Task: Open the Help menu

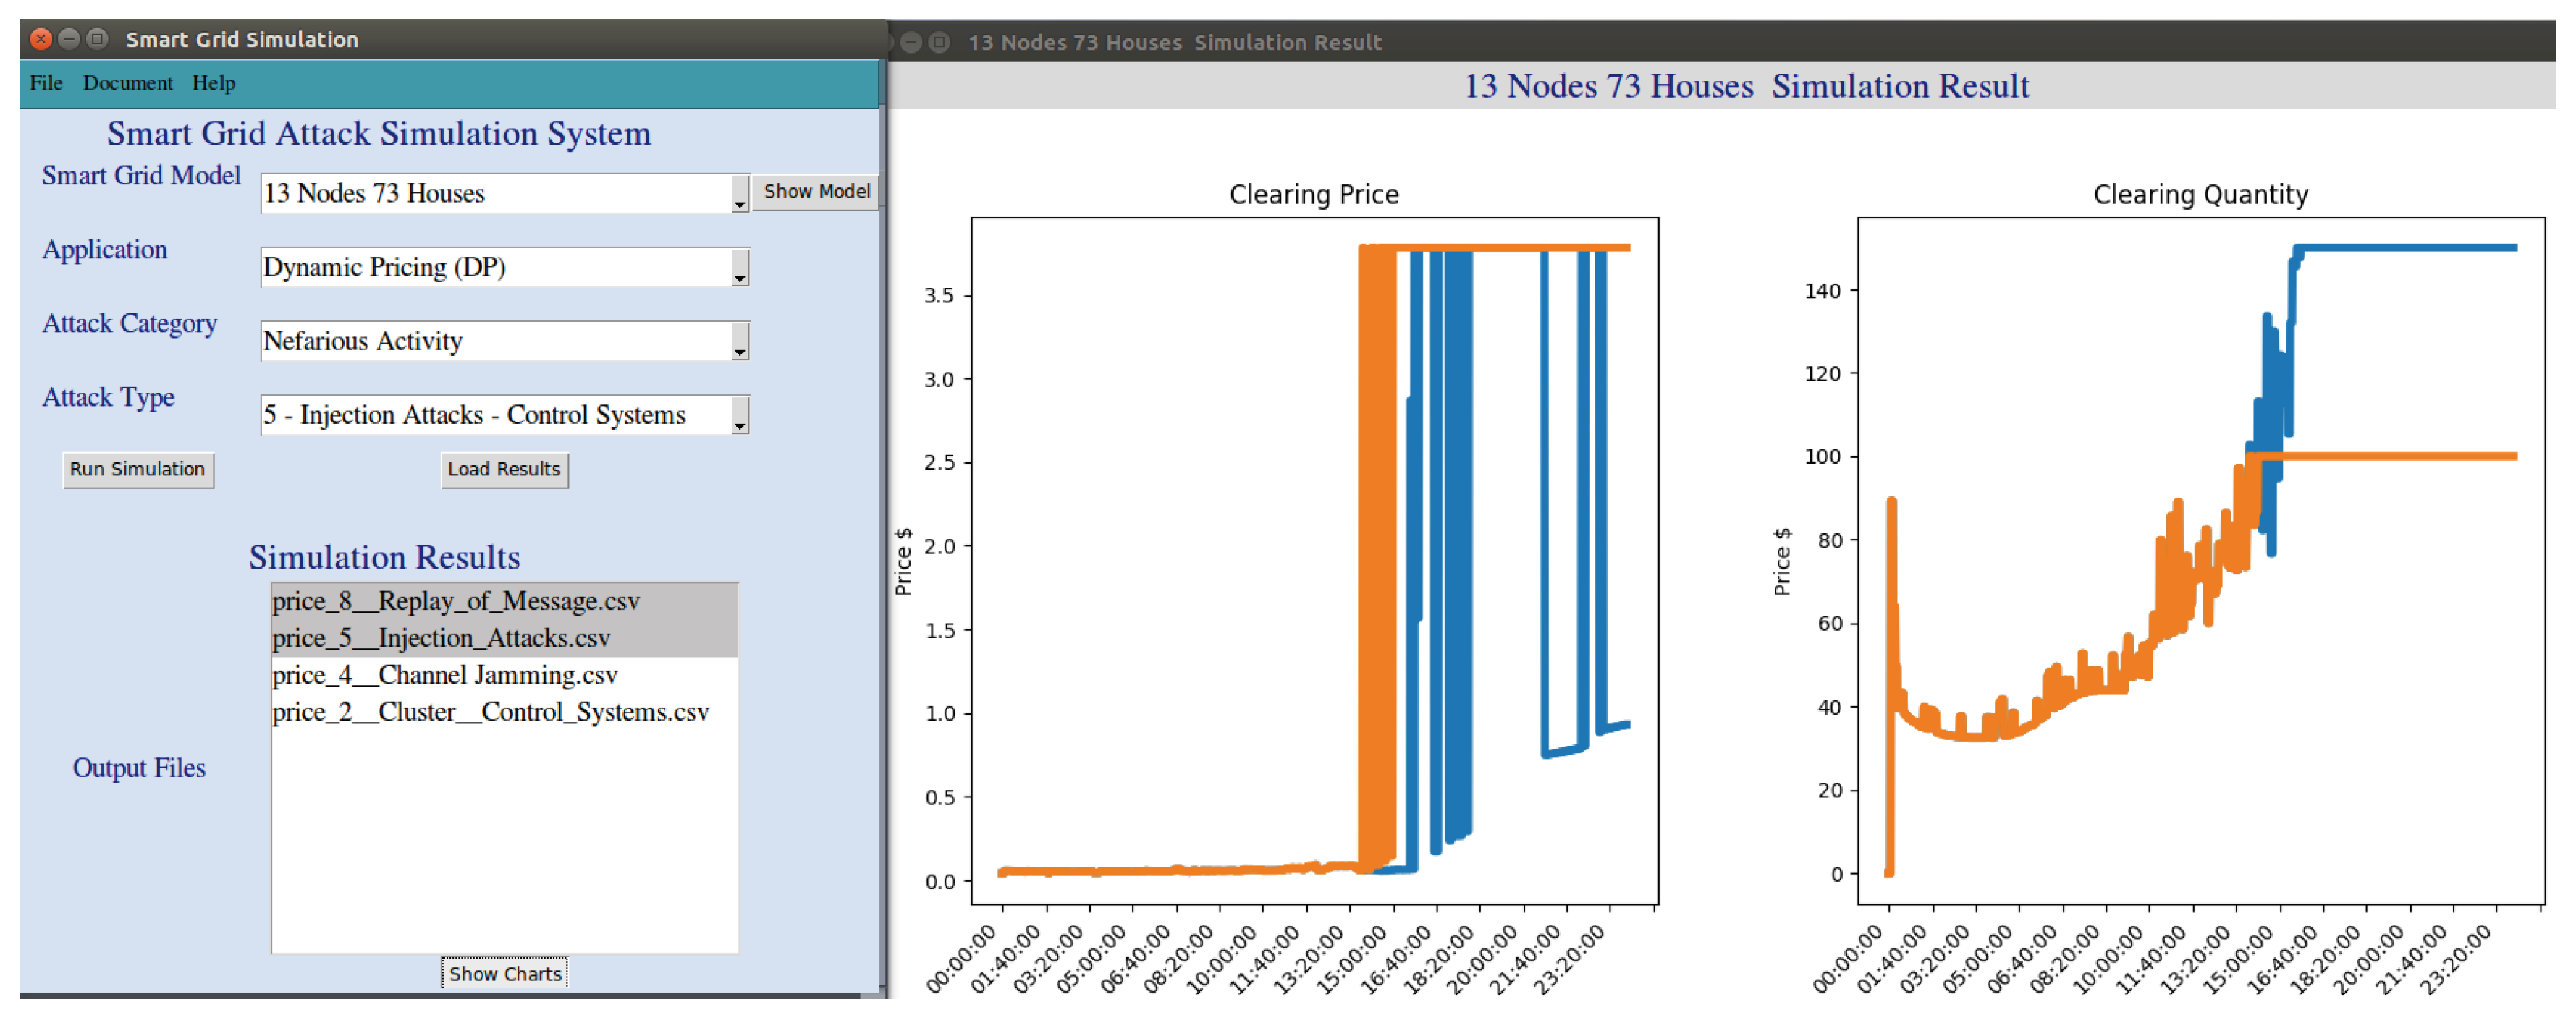Action: (x=214, y=83)
